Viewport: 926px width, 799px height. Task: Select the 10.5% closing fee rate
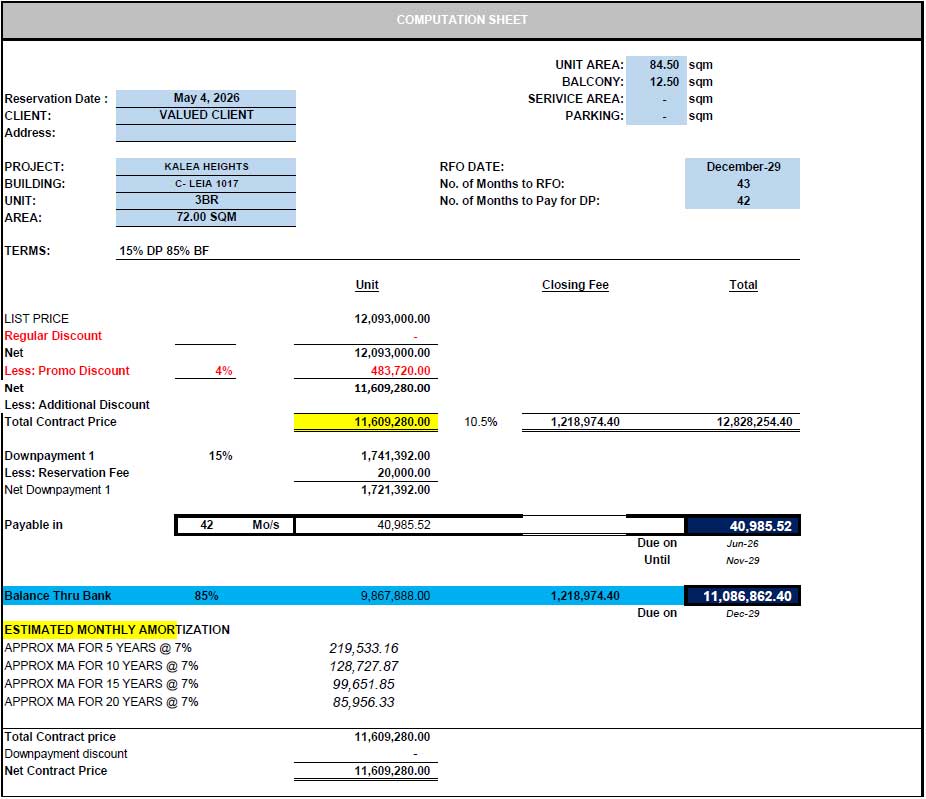coord(480,422)
